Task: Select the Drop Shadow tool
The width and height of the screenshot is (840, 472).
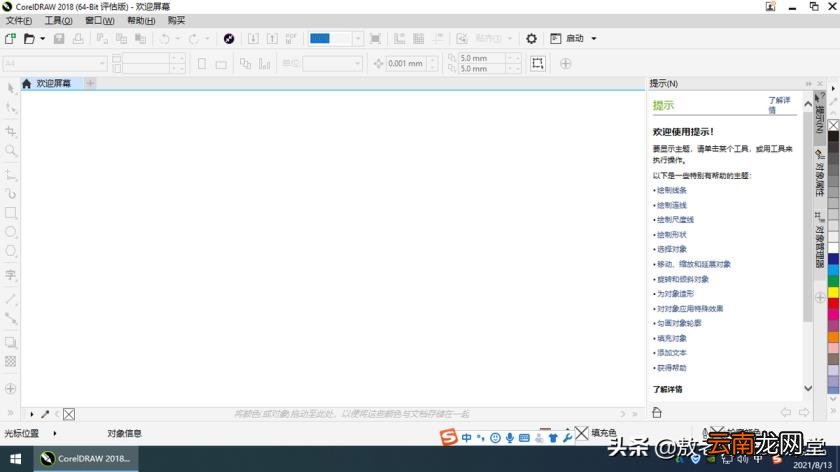Action: pyautogui.click(x=11, y=342)
